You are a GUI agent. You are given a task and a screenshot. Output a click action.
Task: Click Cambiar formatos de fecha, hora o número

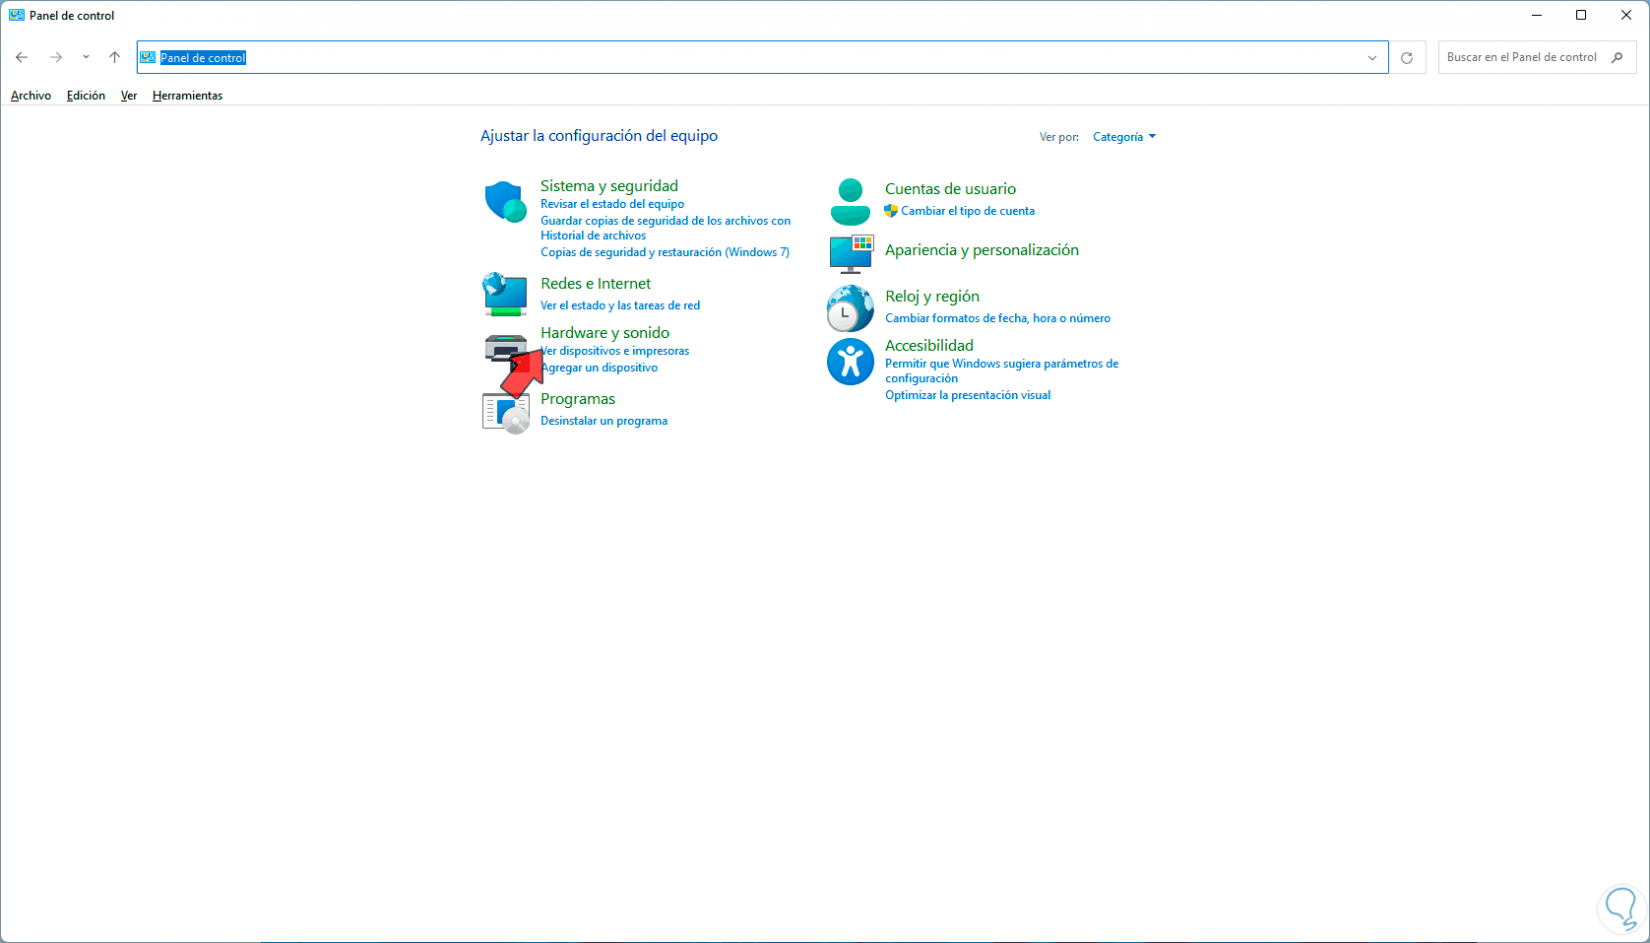click(998, 319)
